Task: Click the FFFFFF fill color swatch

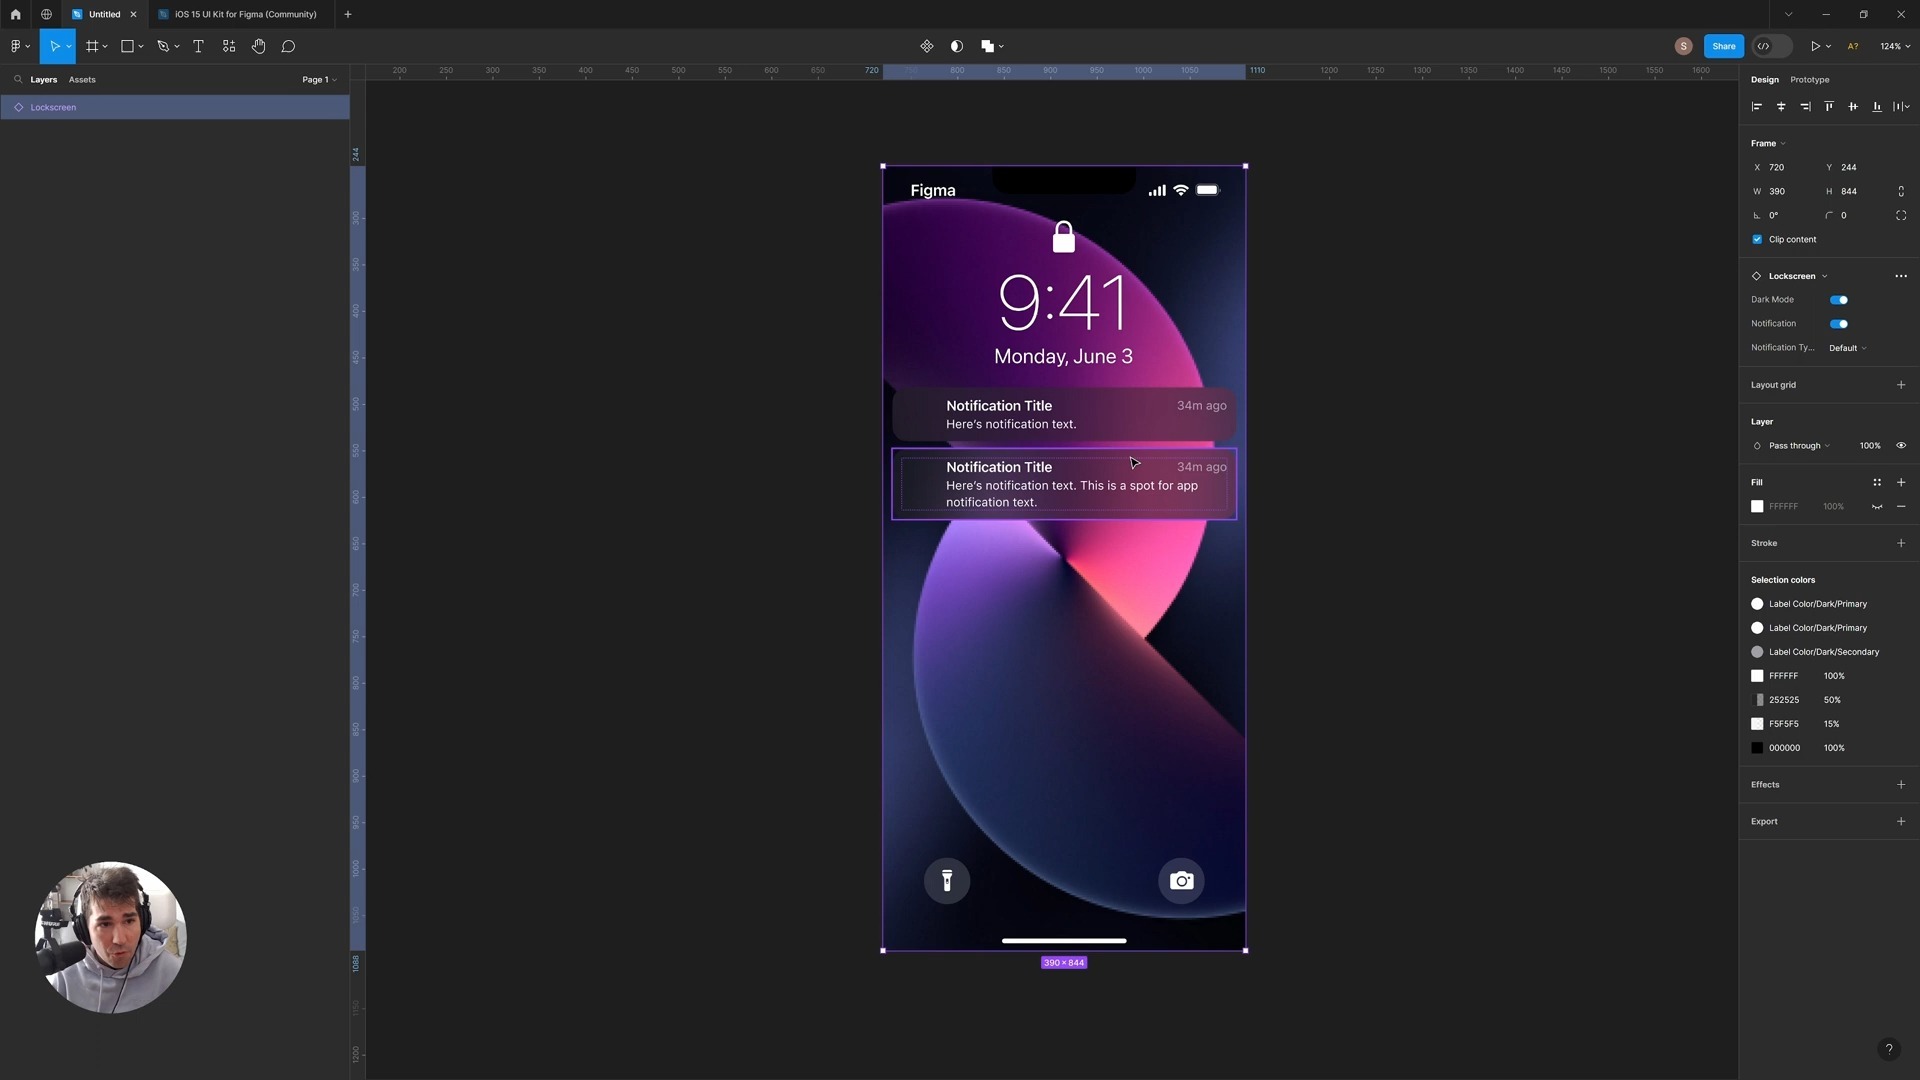Action: 1757,507
